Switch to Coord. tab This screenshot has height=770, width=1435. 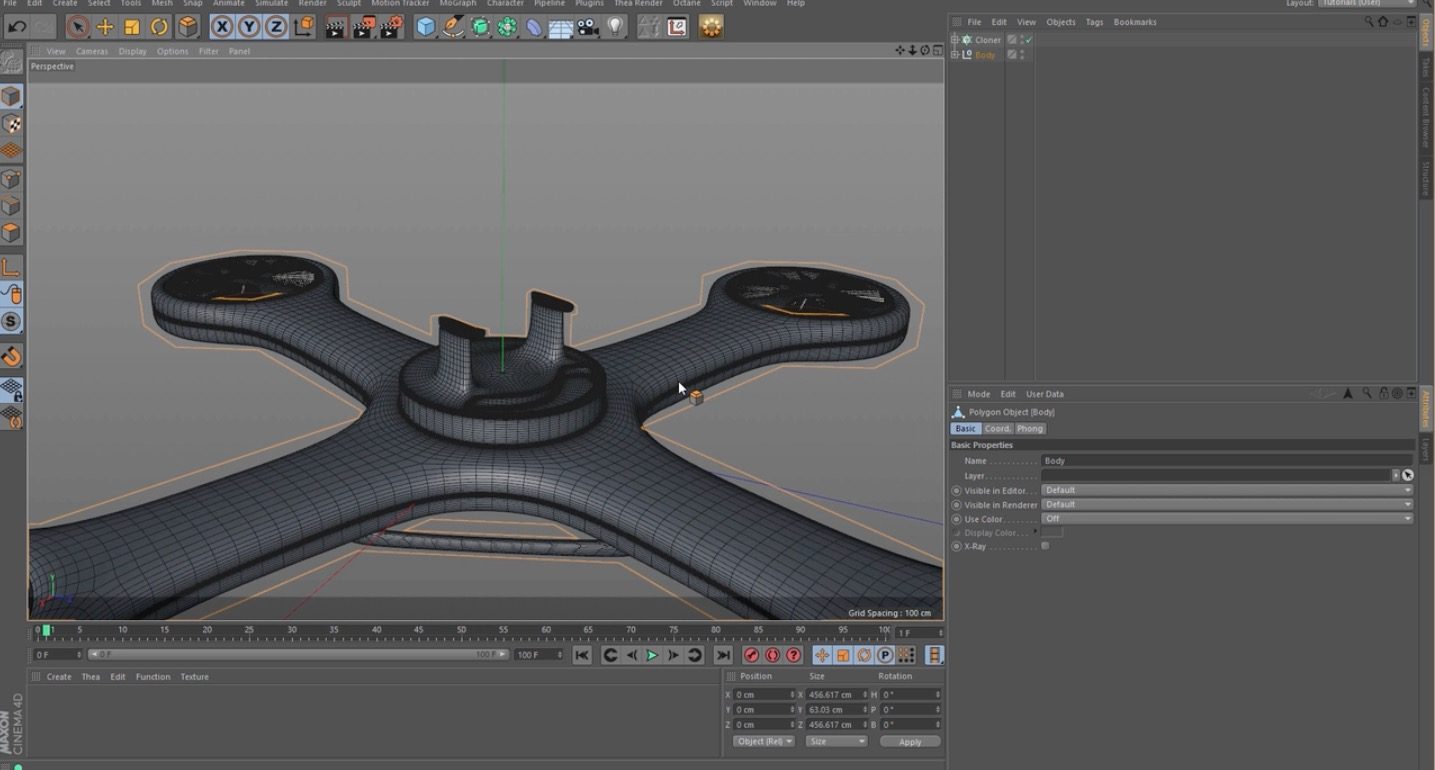[x=998, y=428]
